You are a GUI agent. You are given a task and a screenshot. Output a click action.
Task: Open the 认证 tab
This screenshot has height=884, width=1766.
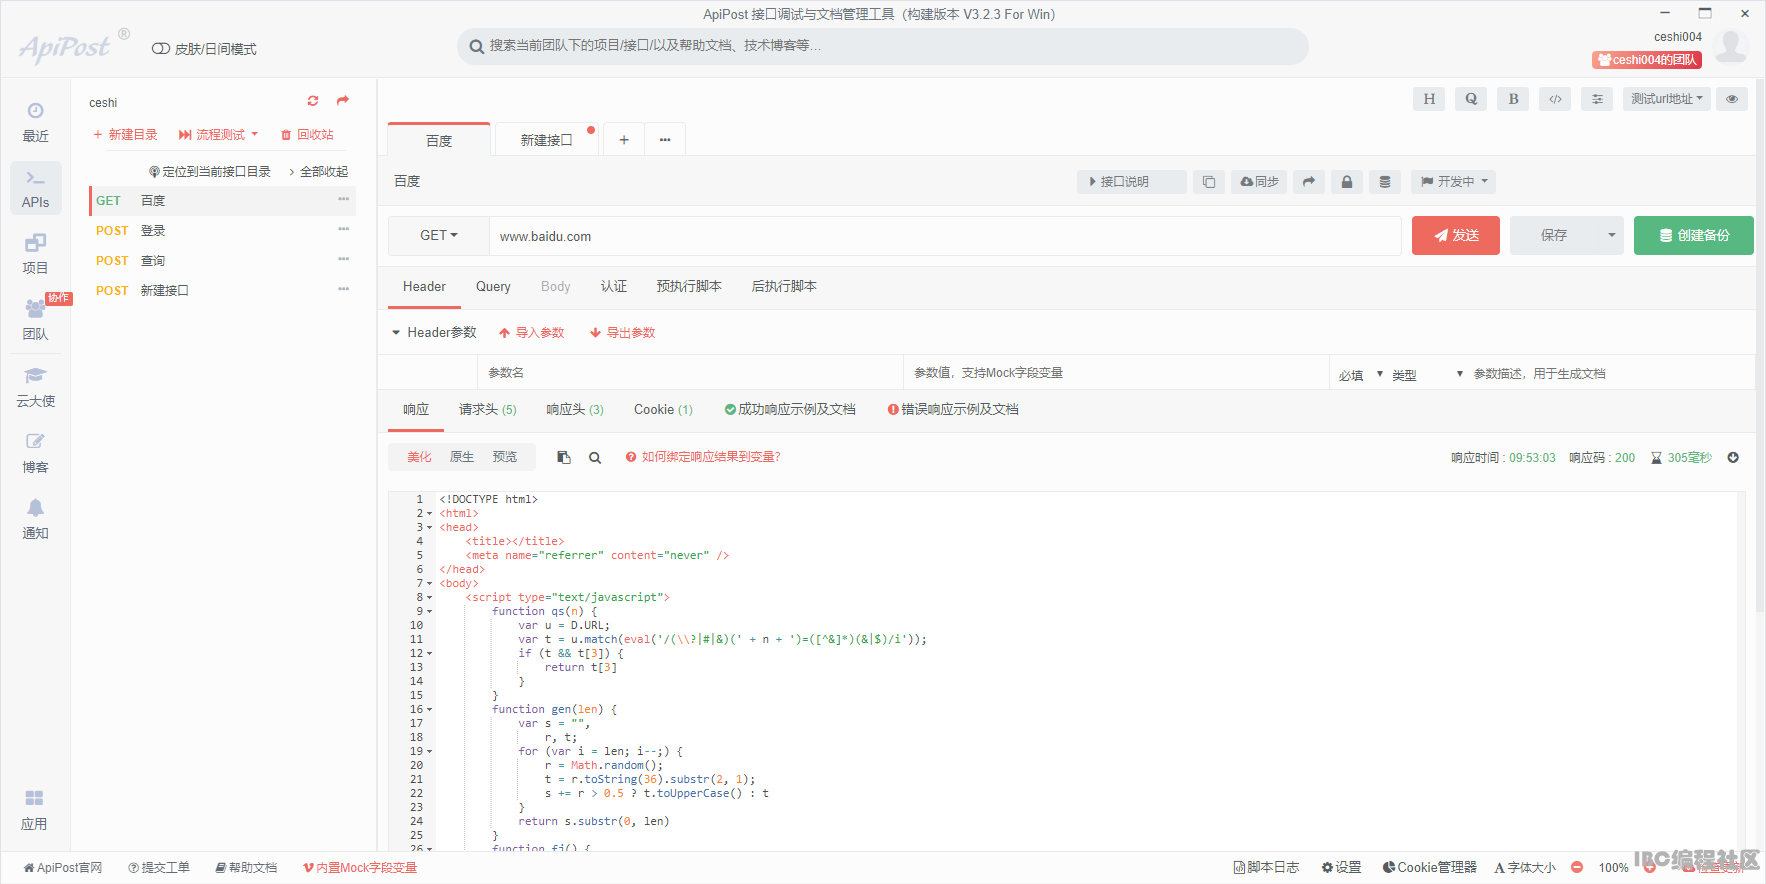[614, 287]
